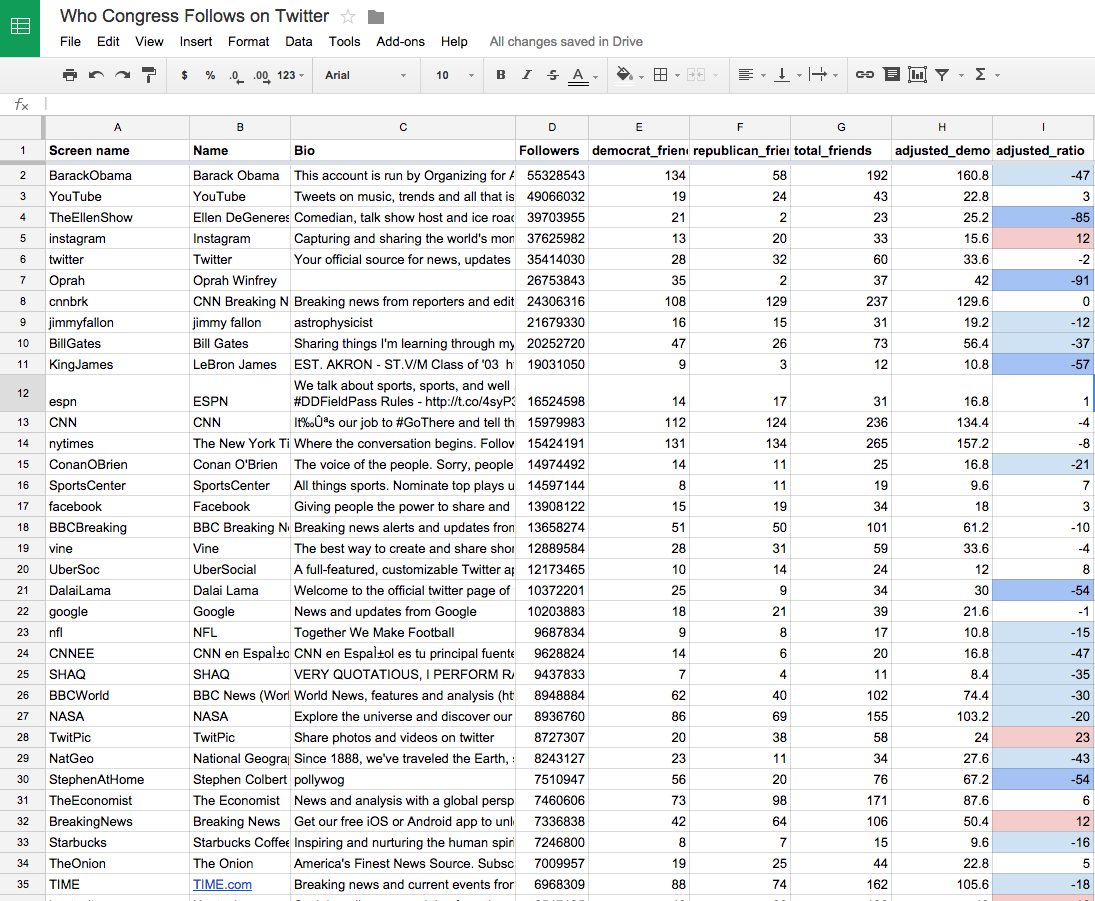Screen dimensions: 1095x901
Task: Click the Filter funnel icon
Action: pyautogui.click(x=942, y=75)
